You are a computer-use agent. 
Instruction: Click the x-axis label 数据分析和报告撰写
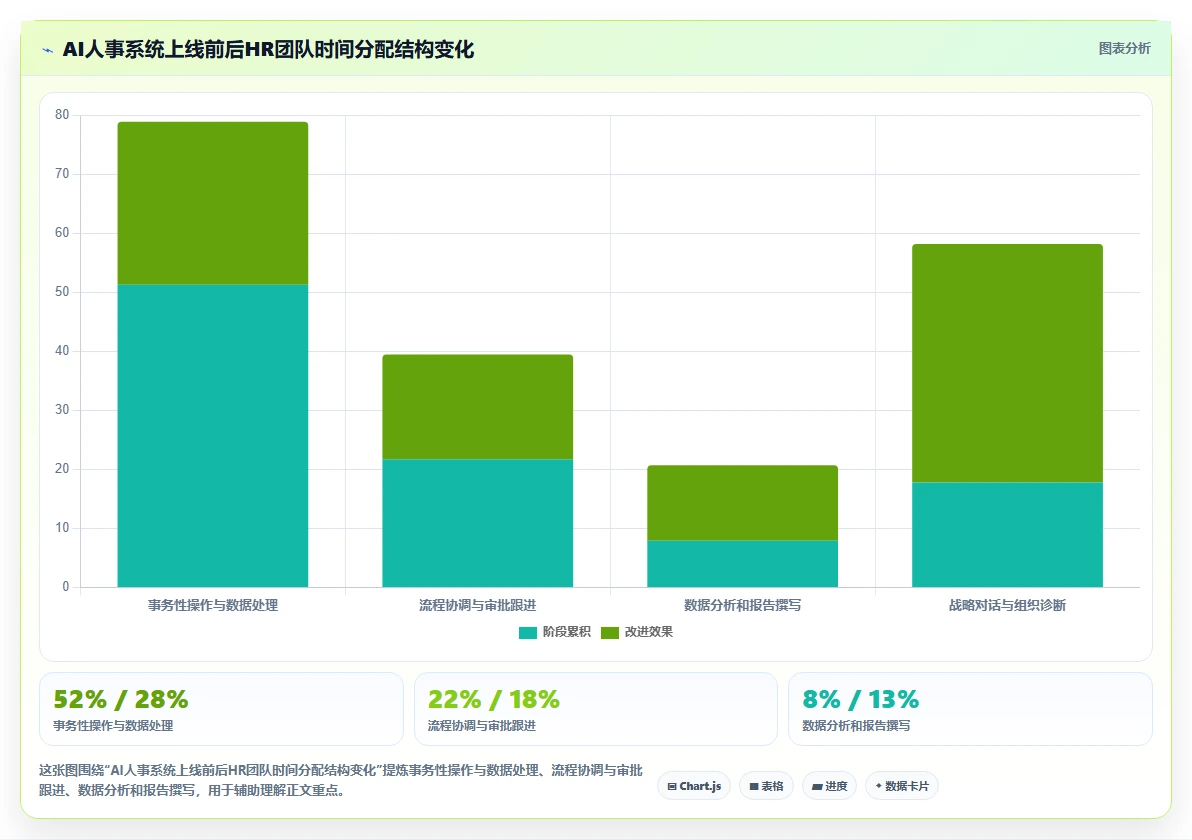tap(743, 605)
